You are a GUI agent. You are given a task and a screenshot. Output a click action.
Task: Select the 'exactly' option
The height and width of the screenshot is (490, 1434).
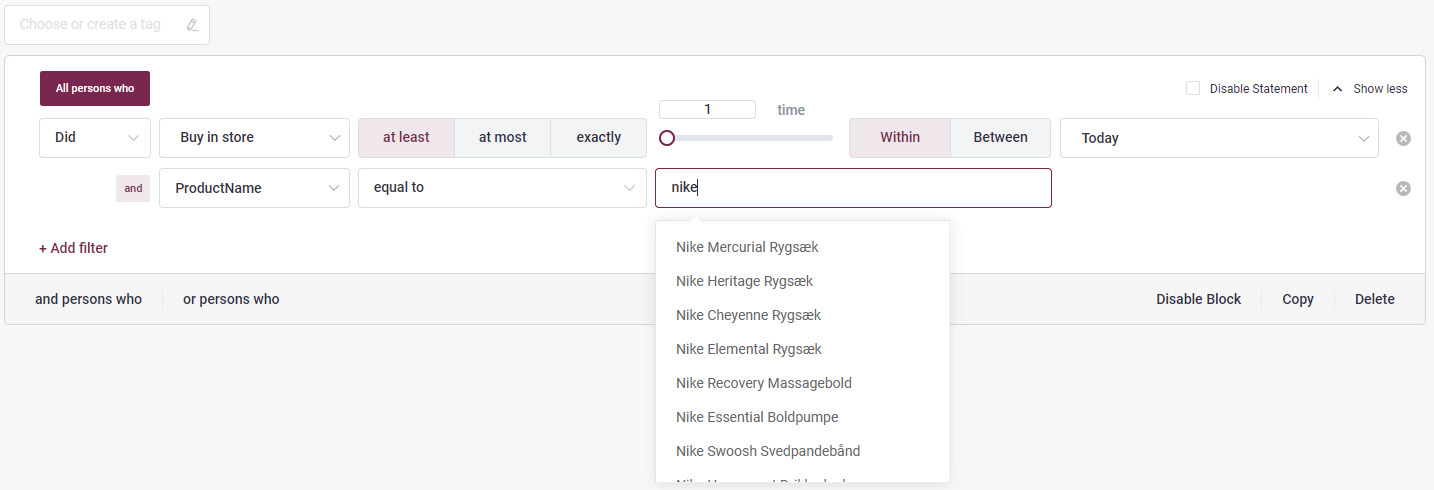point(599,138)
